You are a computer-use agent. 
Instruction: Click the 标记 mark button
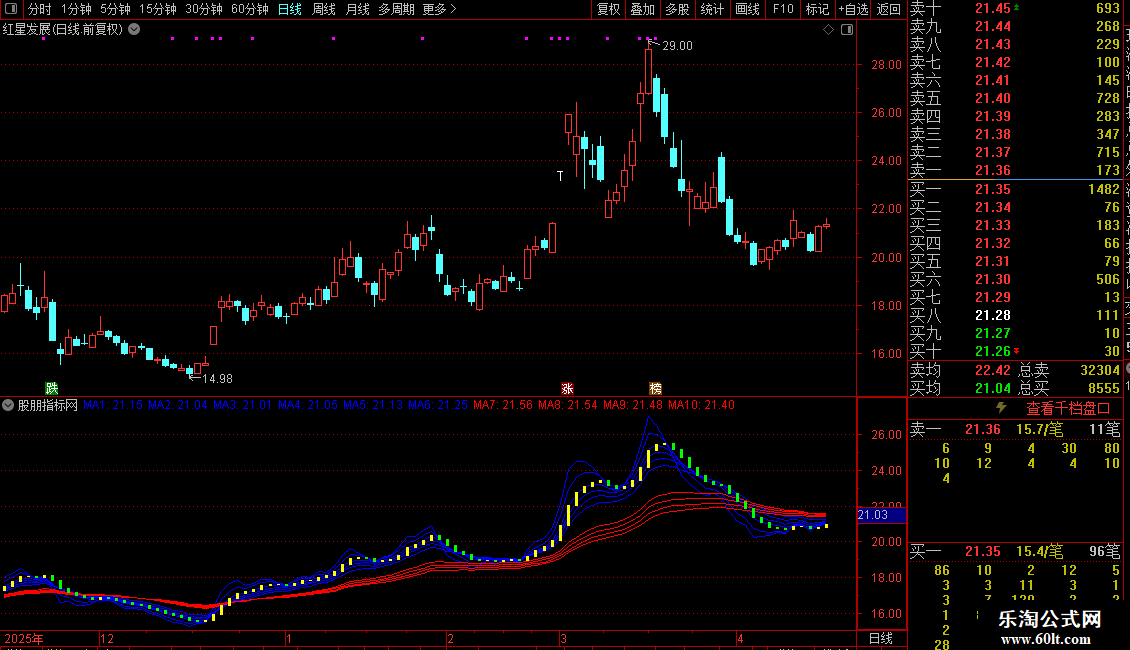(x=817, y=9)
